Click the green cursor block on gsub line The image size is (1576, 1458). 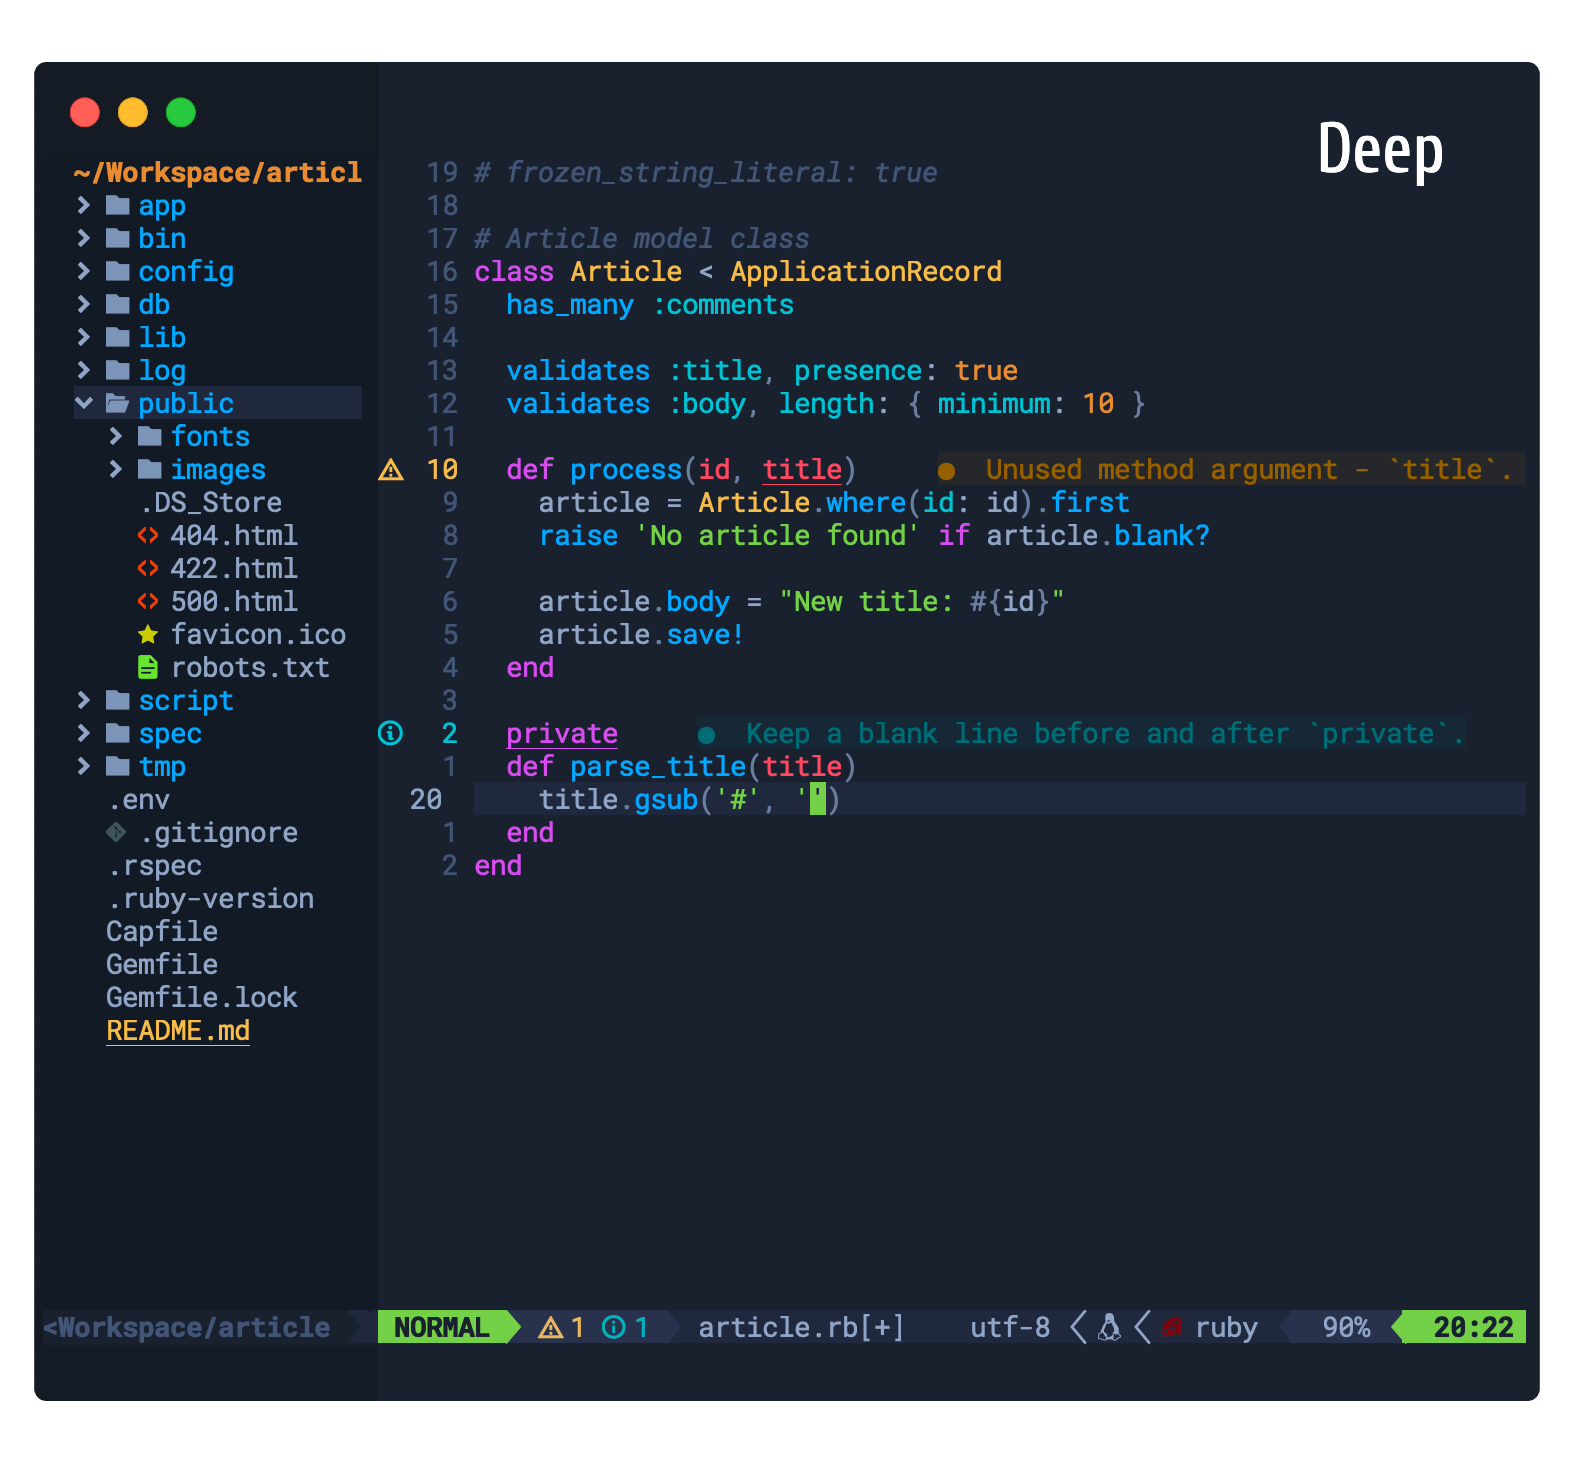[818, 799]
